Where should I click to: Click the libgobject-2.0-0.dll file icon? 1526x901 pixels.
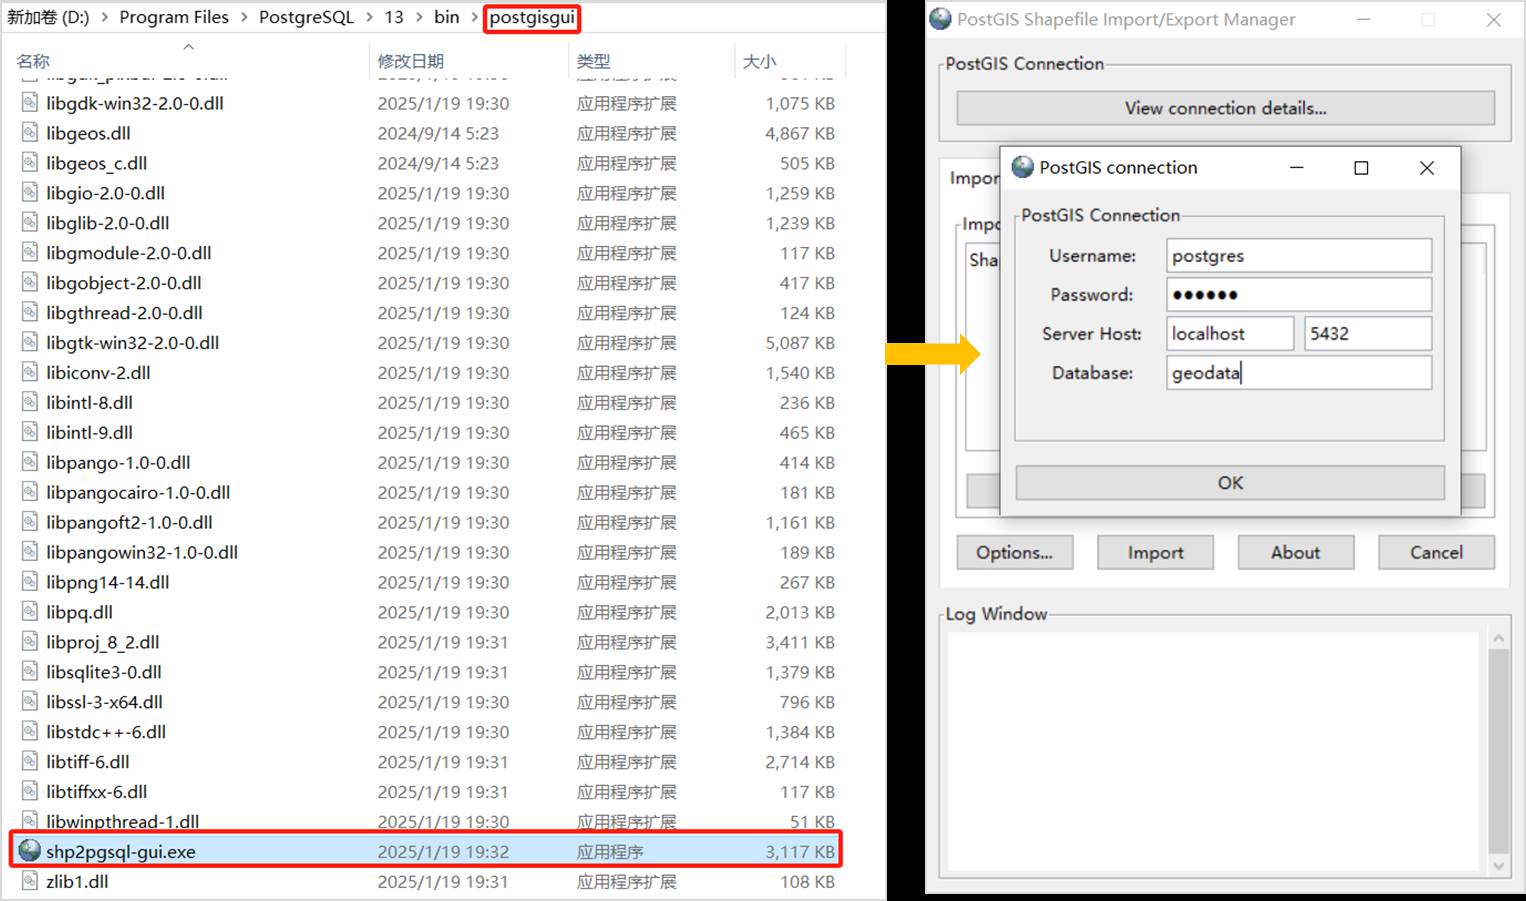tap(30, 283)
